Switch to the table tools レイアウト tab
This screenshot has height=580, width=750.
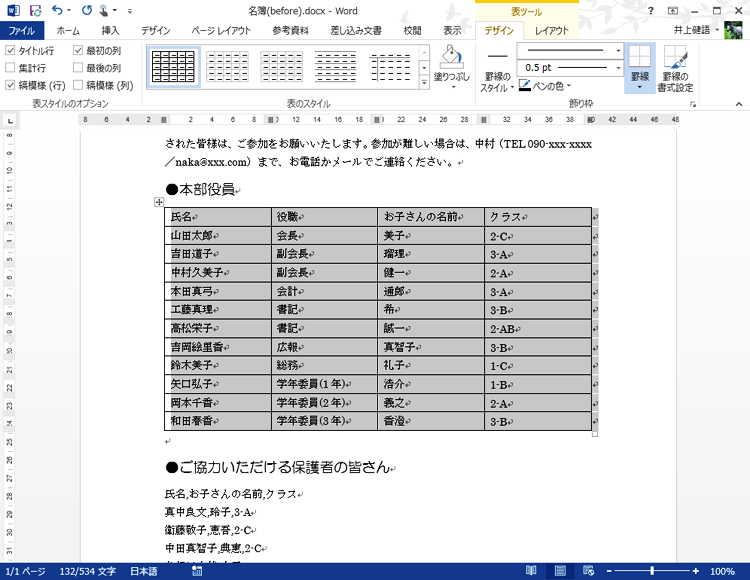coord(551,31)
